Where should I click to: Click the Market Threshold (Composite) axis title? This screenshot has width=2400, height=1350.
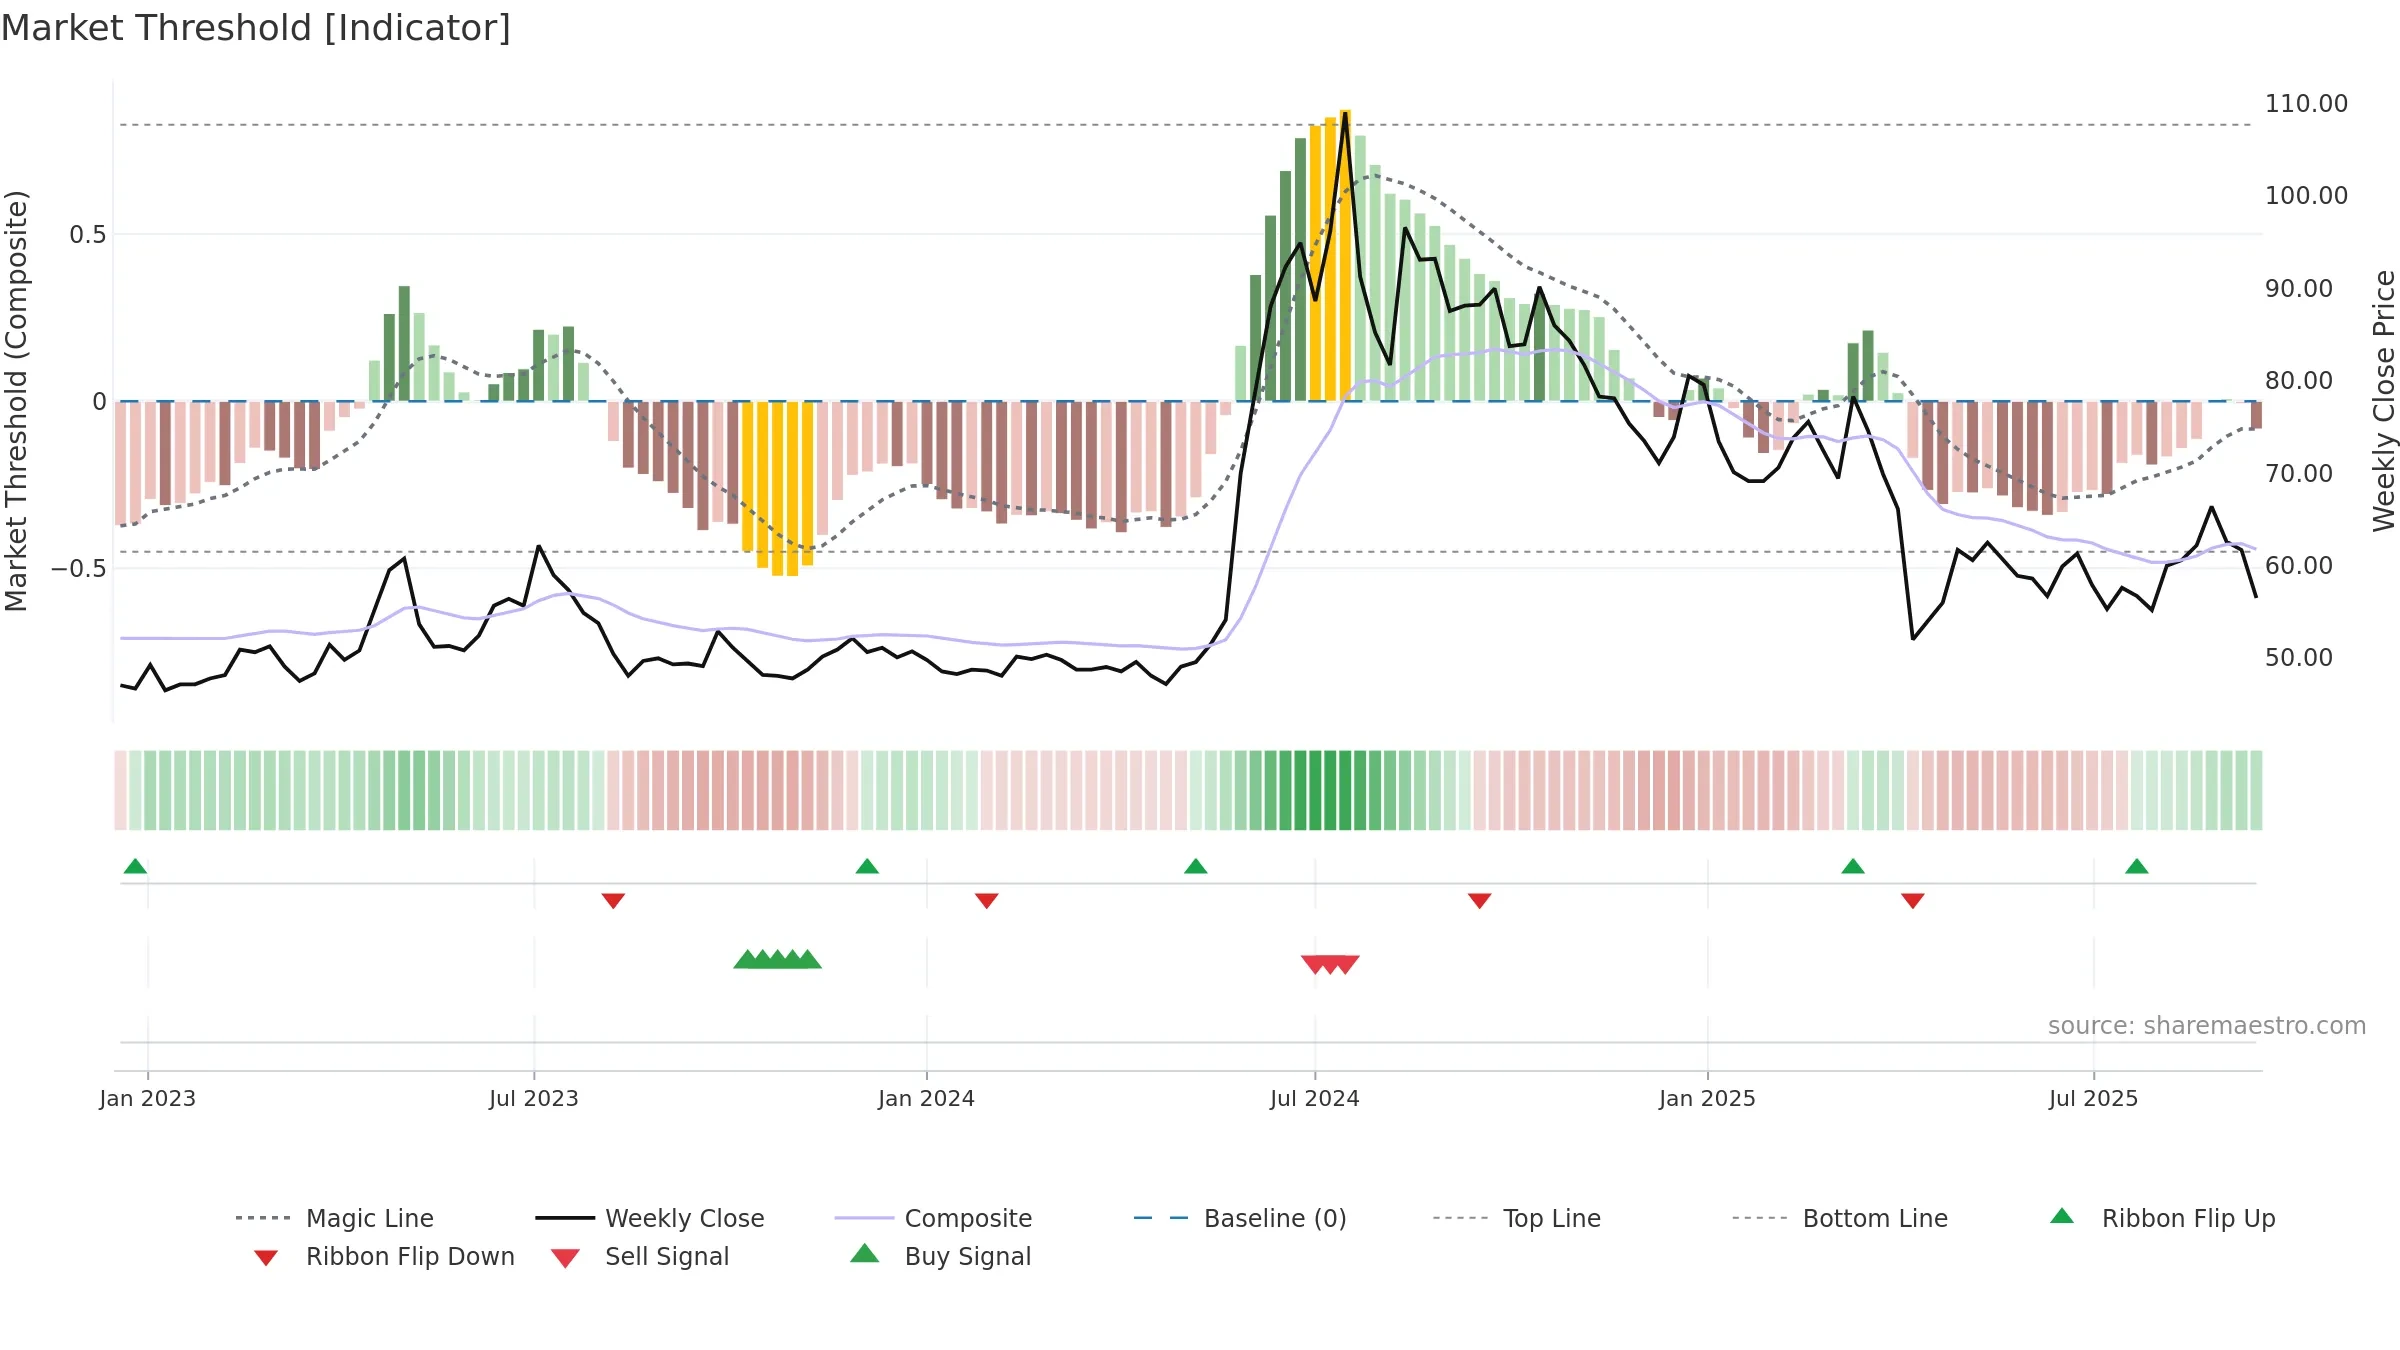[16, 401]
